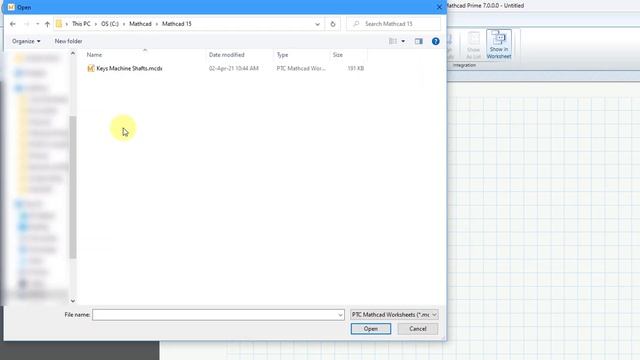Select OS (C:) in the address path

pyautogui.click(x=110, y=24)
